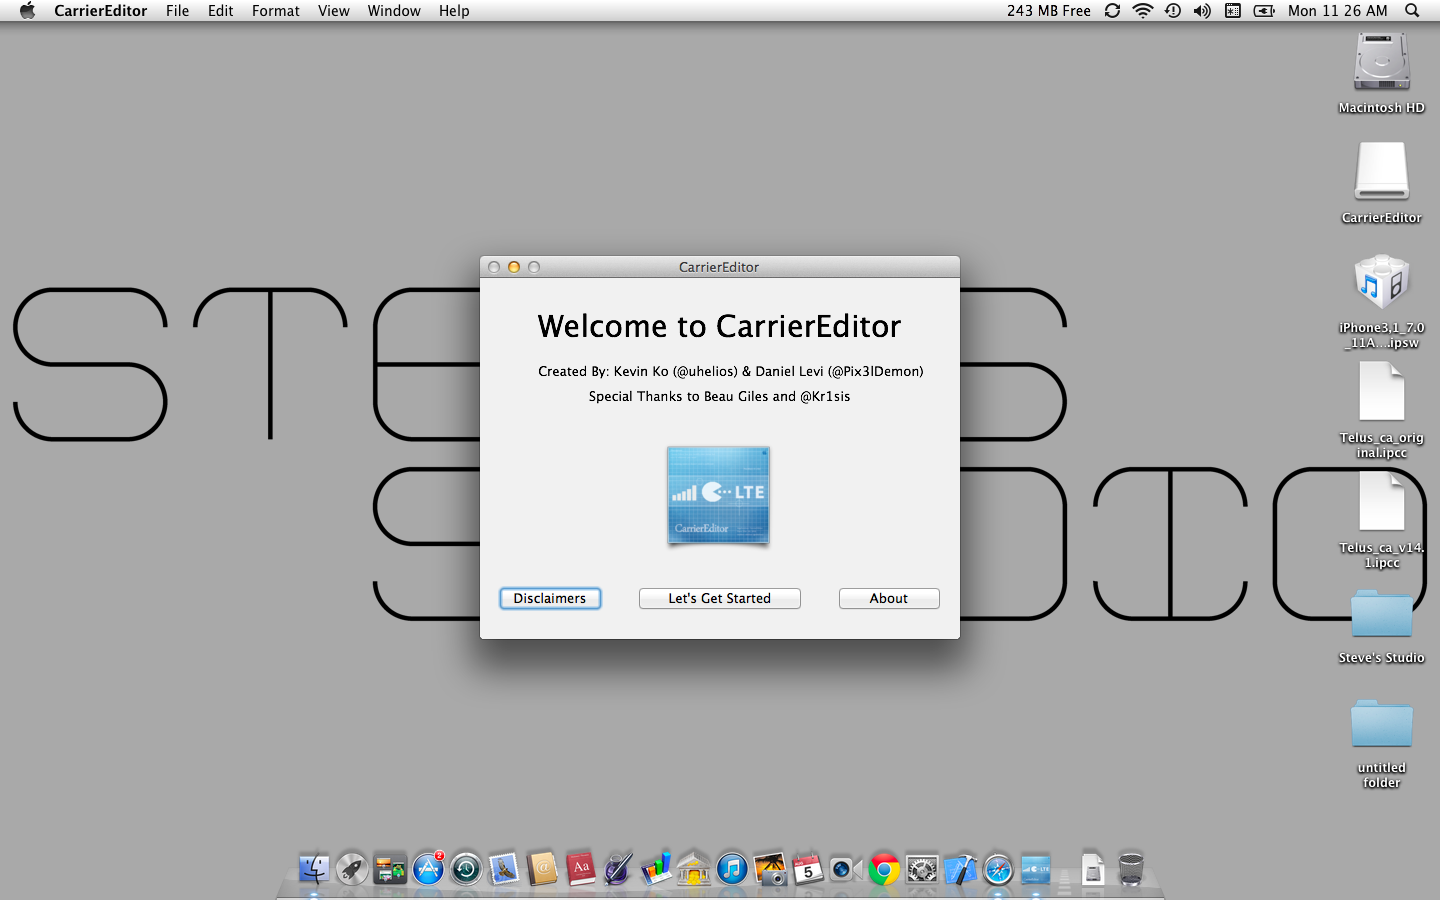This screenshot has height=900, width=1440.
Task: Select the iPhone3,1_7.0 ipsw file on desktop
Action: (x=1382, y=300)
